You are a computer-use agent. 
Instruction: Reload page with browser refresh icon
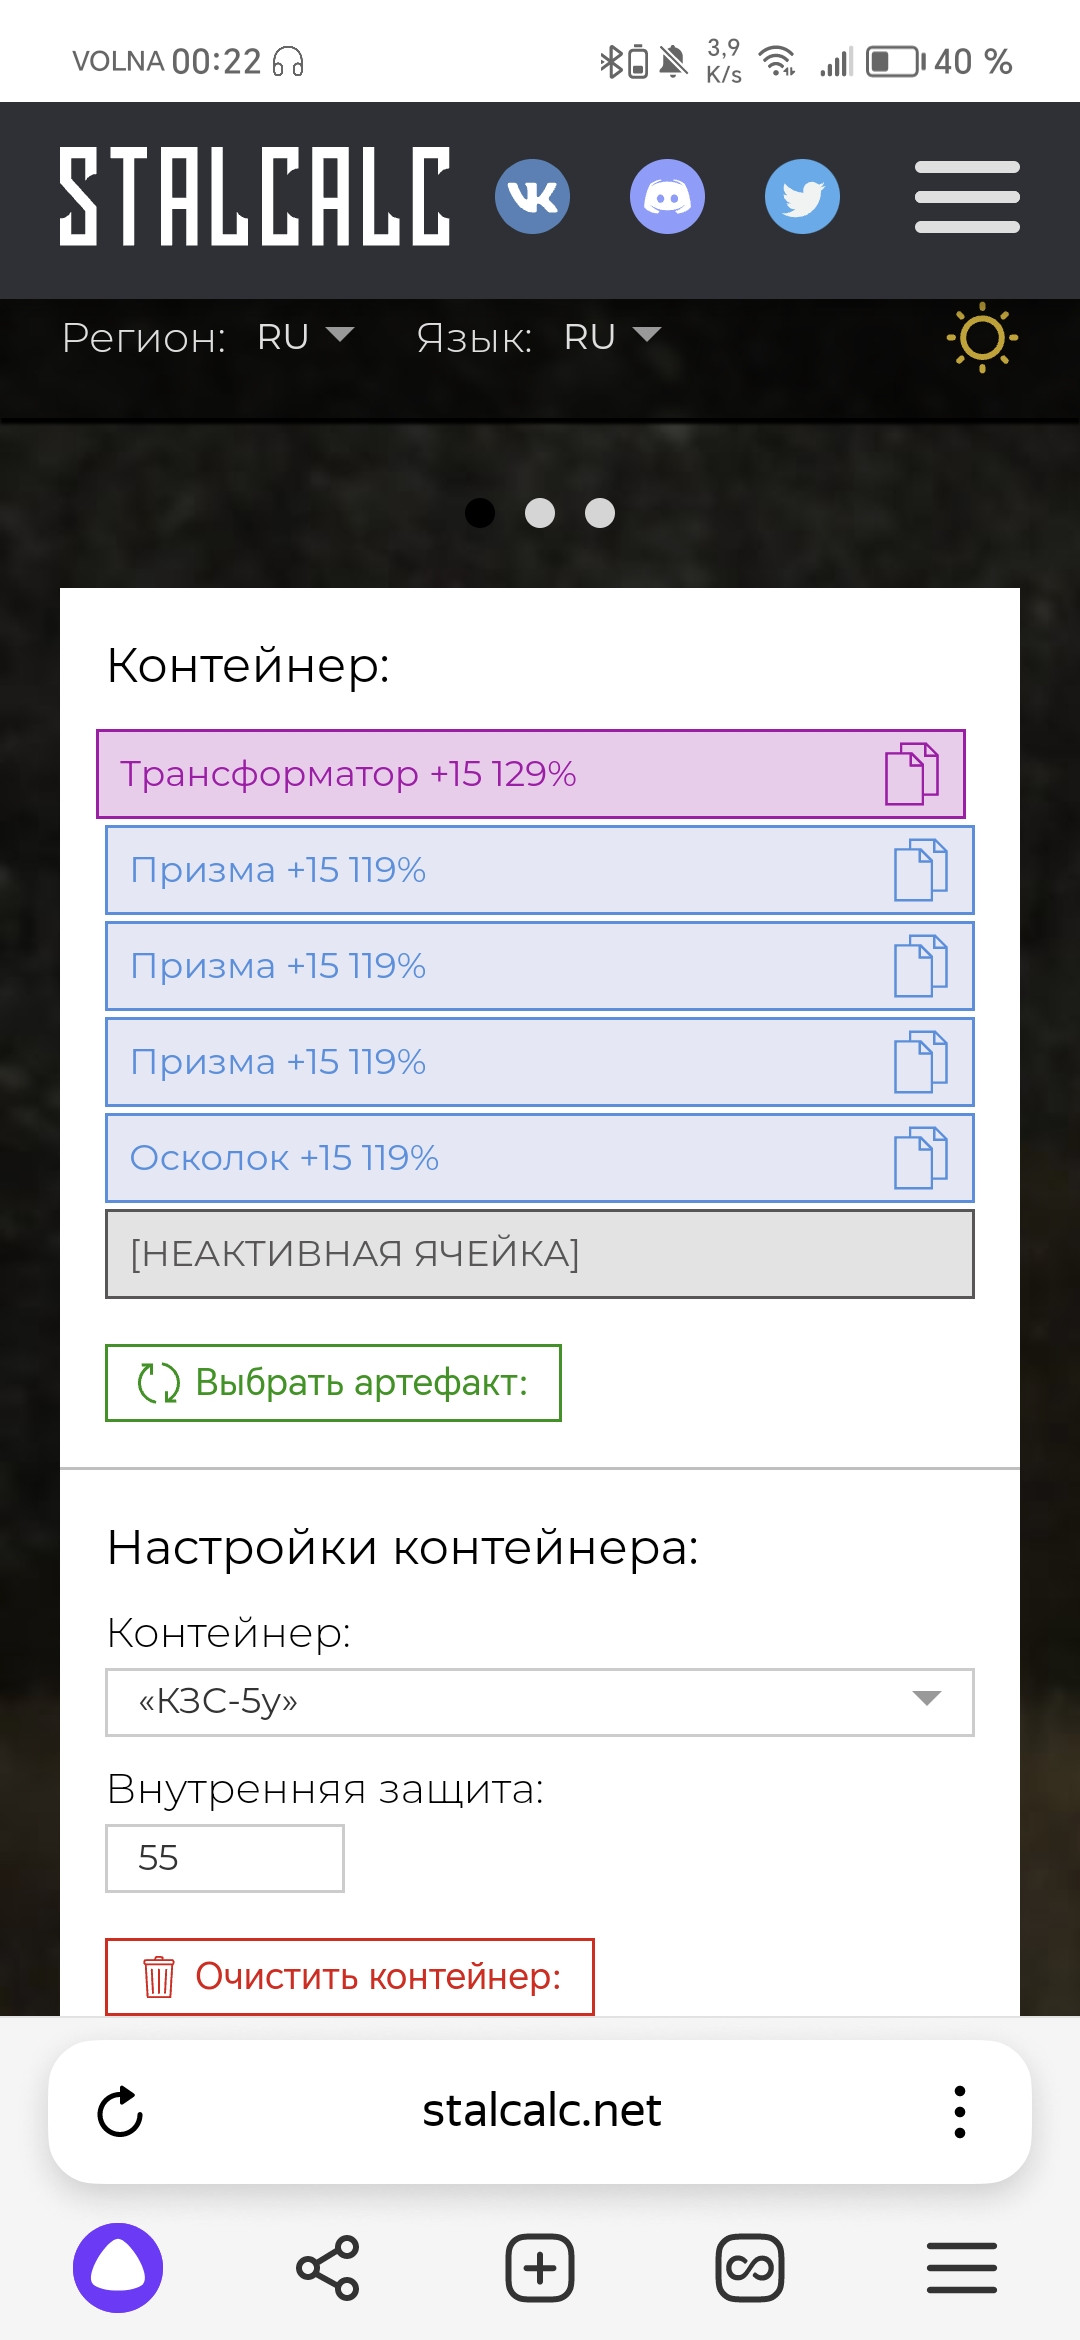click(120, 2111)
